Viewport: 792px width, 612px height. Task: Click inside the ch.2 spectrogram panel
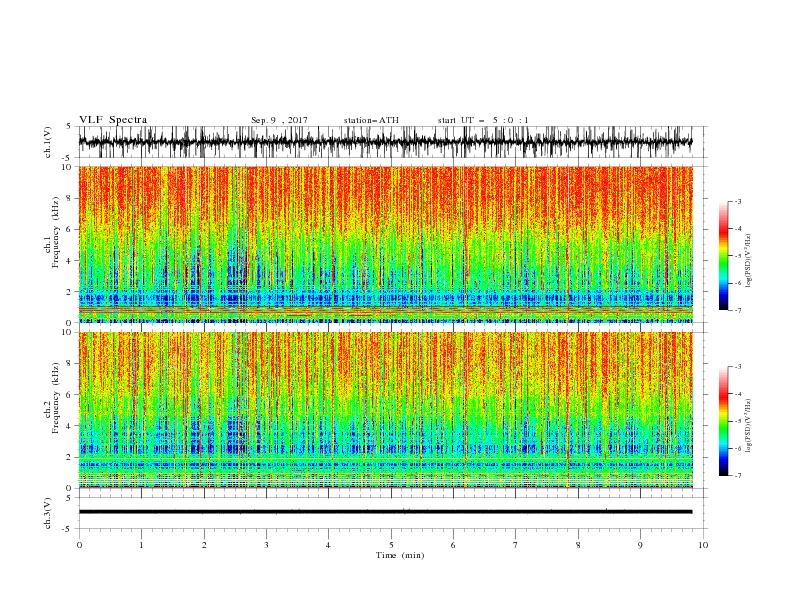click(386, 410)
